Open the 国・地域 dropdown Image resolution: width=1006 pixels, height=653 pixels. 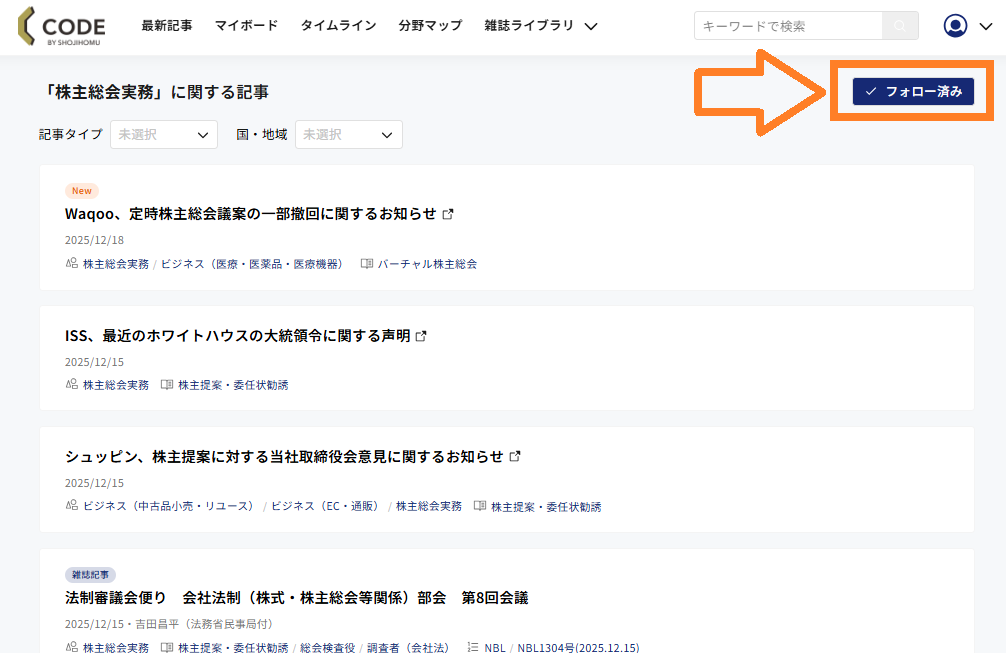[x=348, y=134]
